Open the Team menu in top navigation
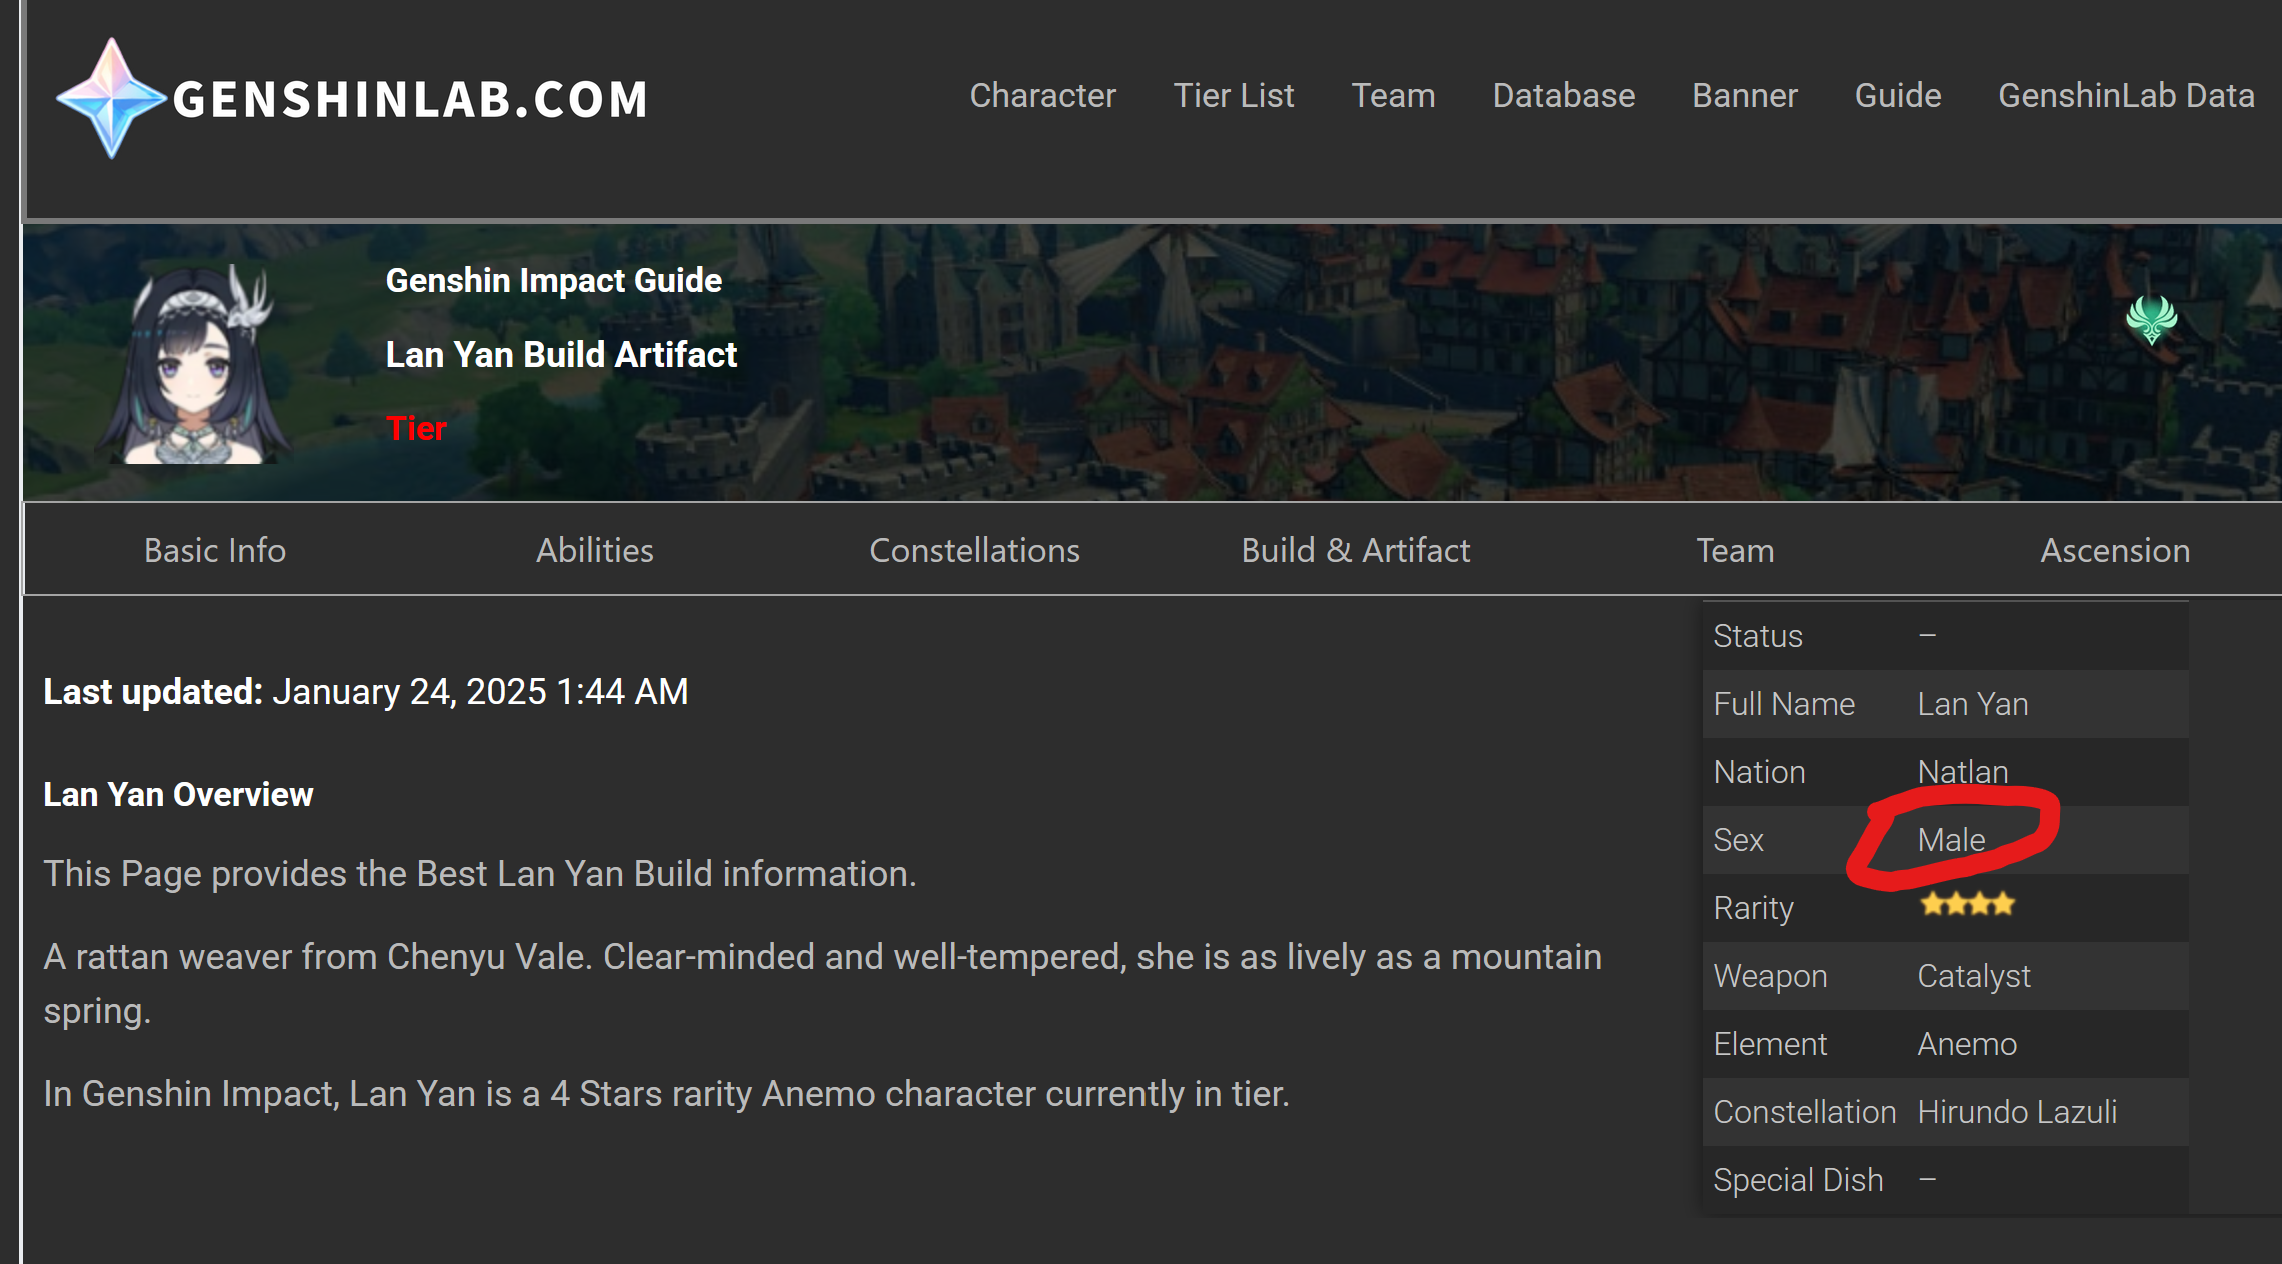 point(1393,96)
